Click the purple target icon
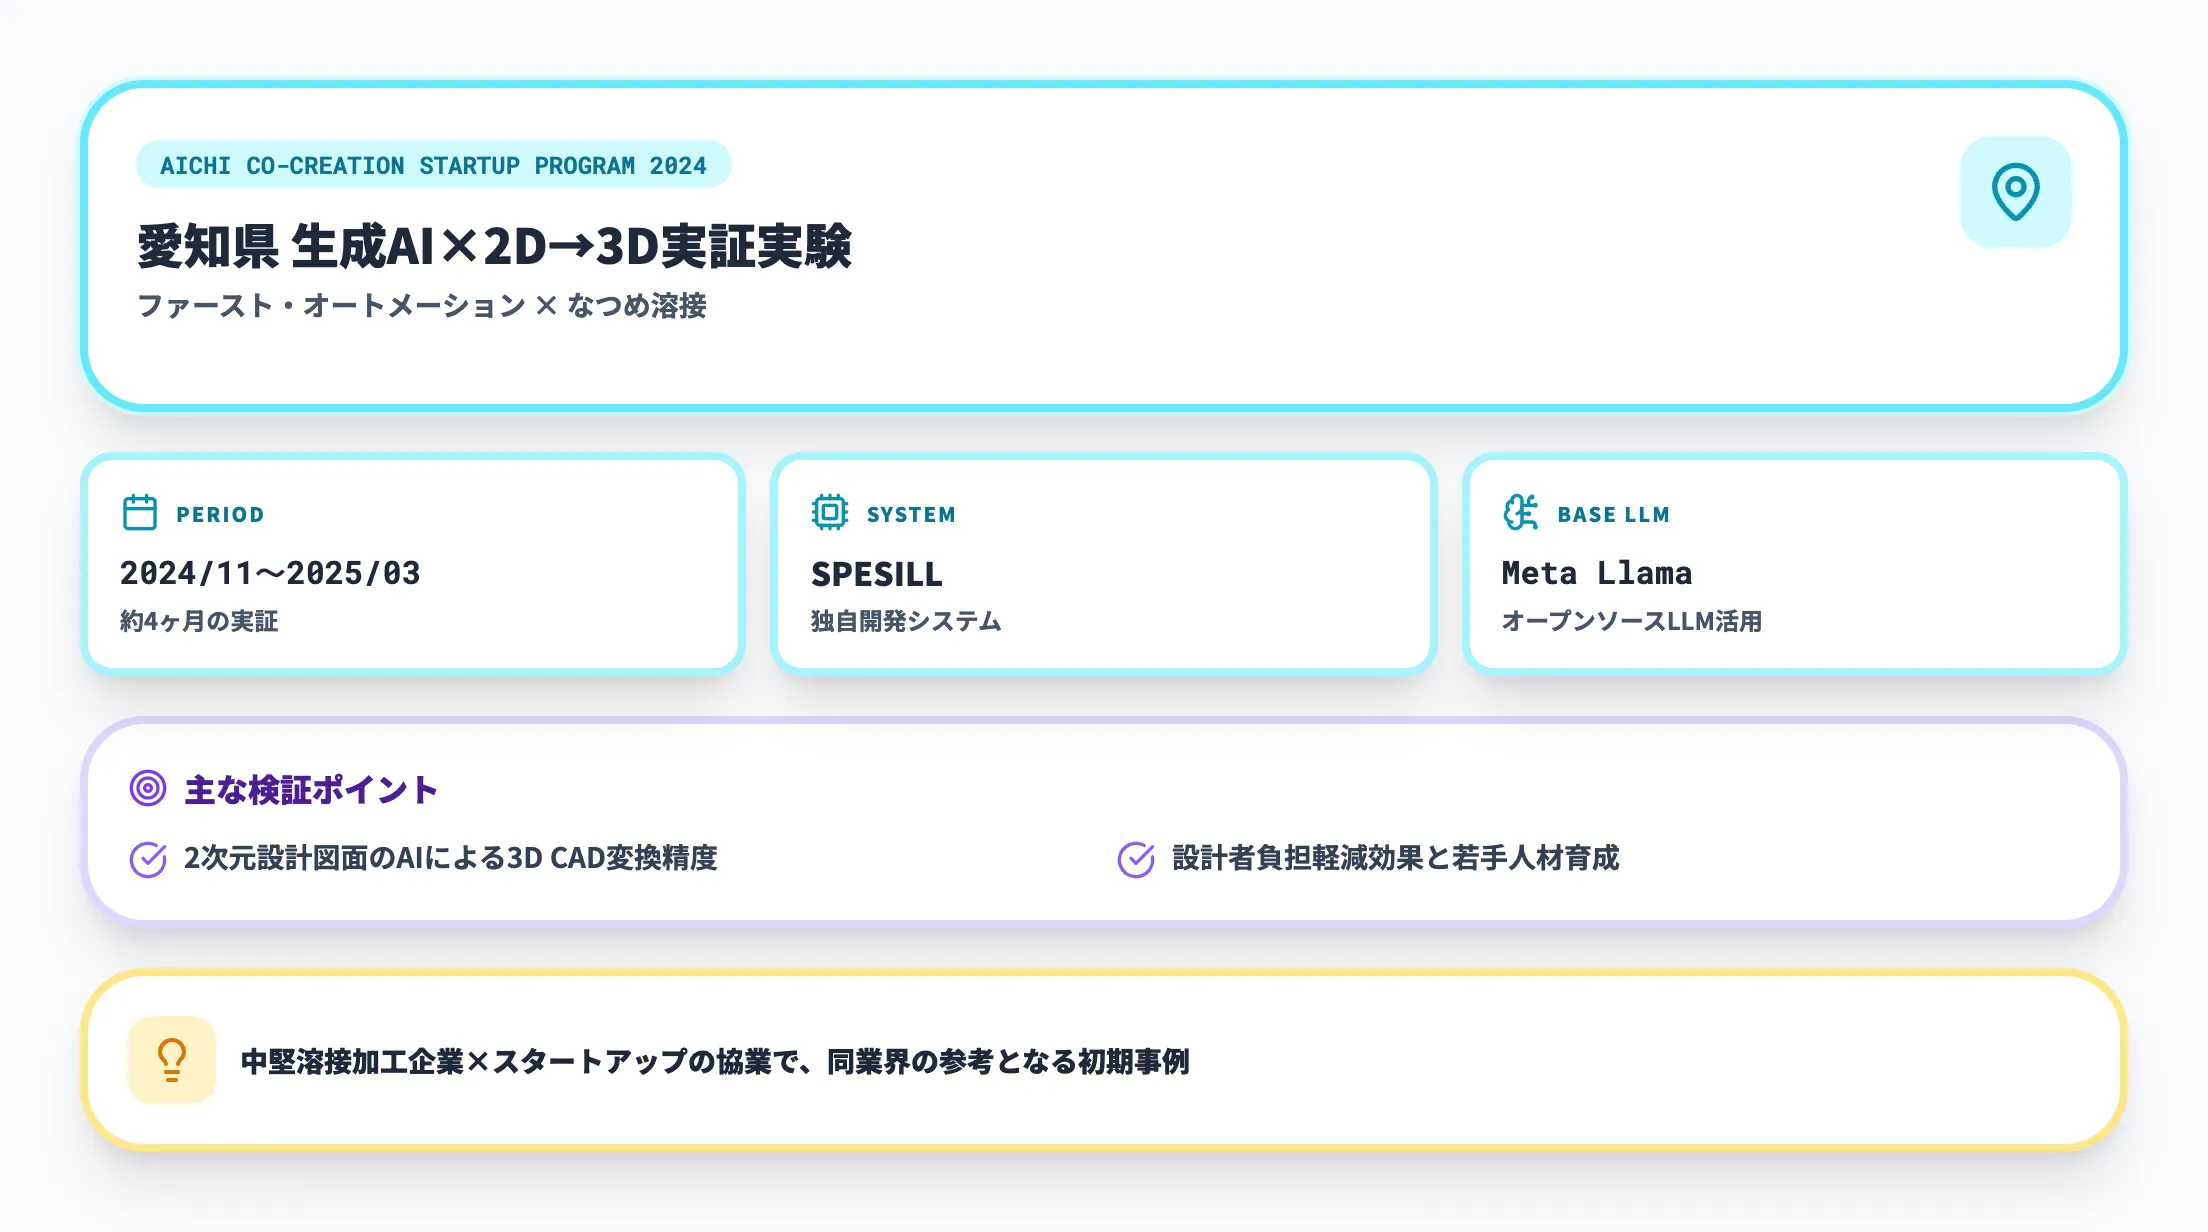The height and width of the screenshot is (1232, 2208). [x=148, y=789]
